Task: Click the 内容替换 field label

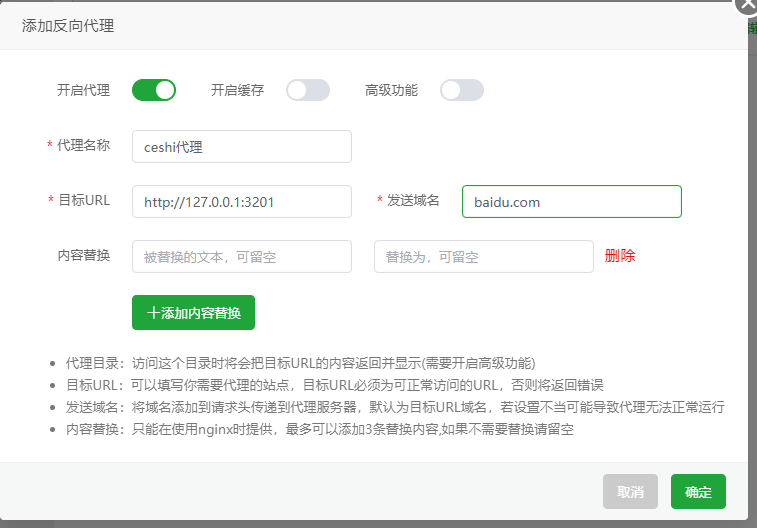Action: point(84,255)
